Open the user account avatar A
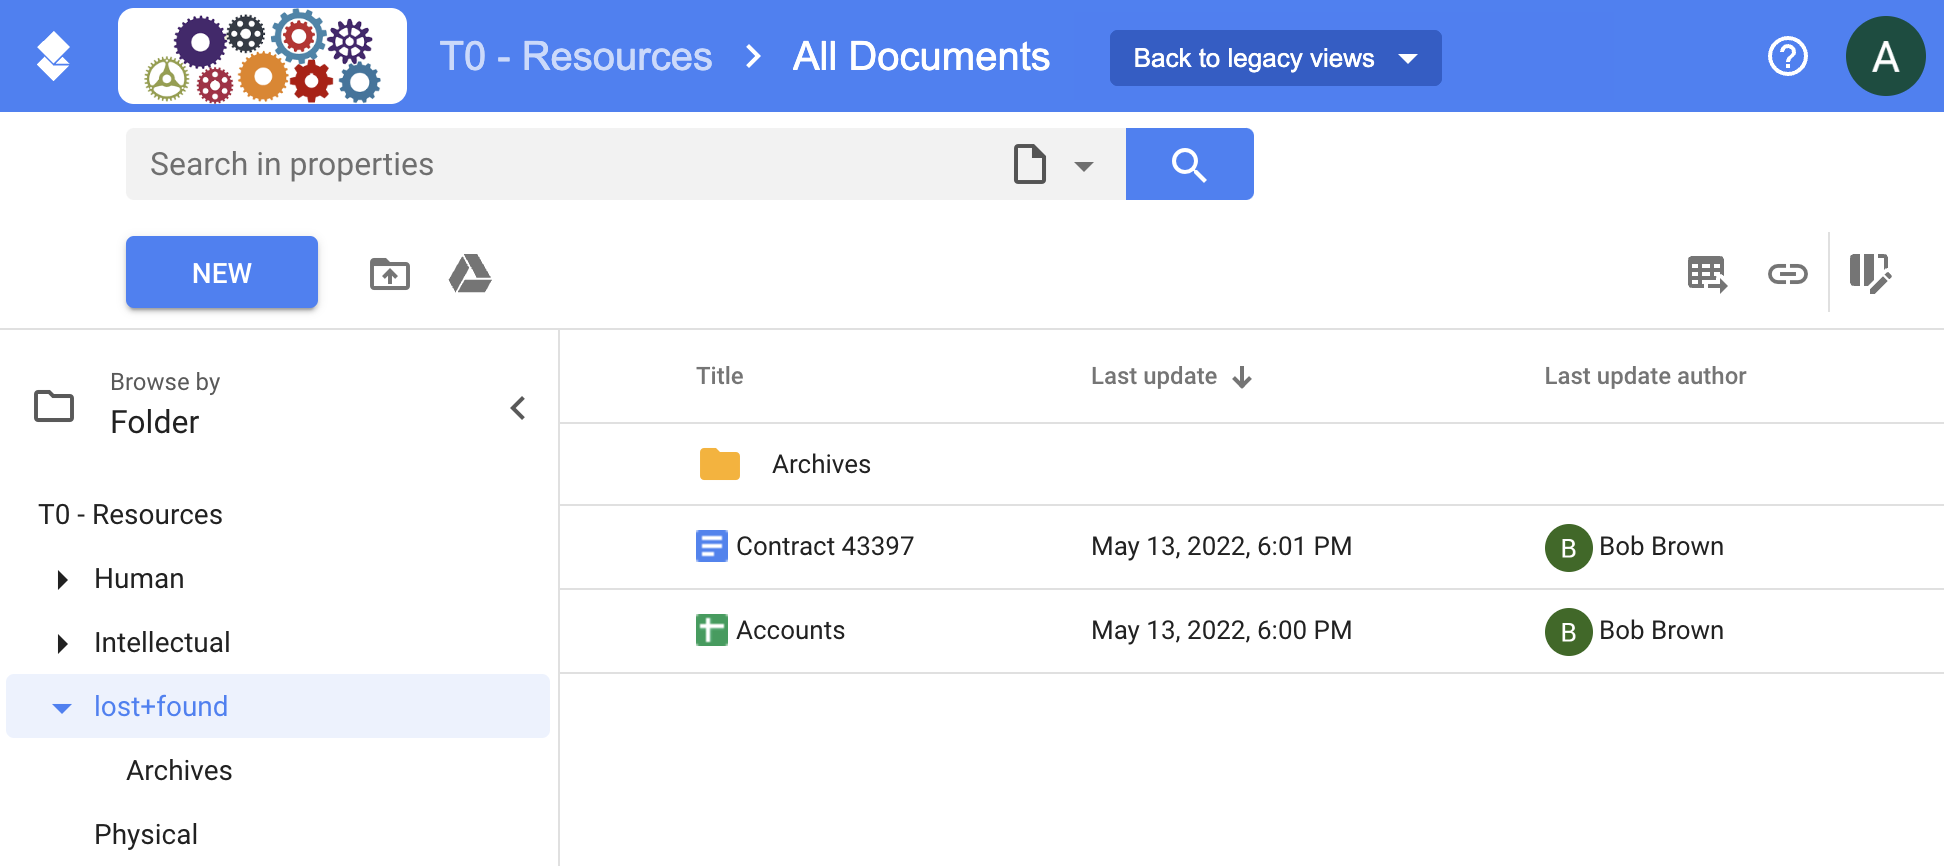The image size is (1944, 866). pyautogui.click(x=1885, y=56)
